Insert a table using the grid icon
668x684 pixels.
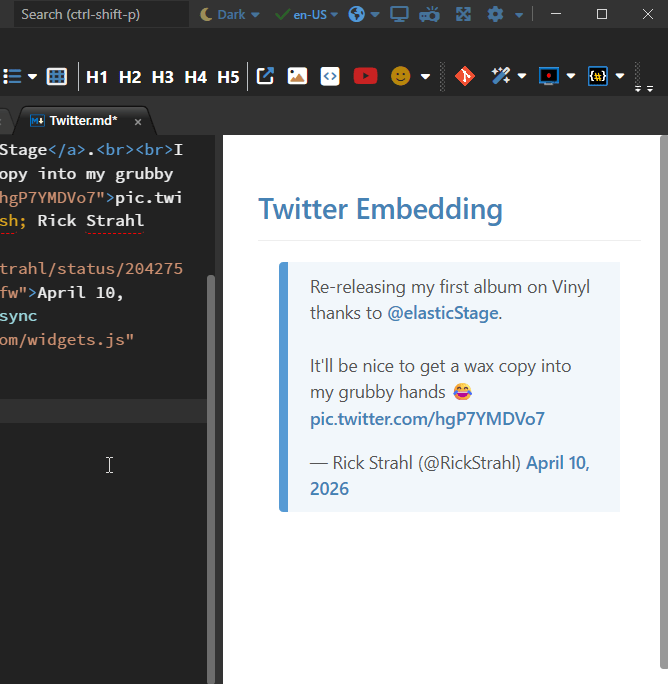pos(57,76)
